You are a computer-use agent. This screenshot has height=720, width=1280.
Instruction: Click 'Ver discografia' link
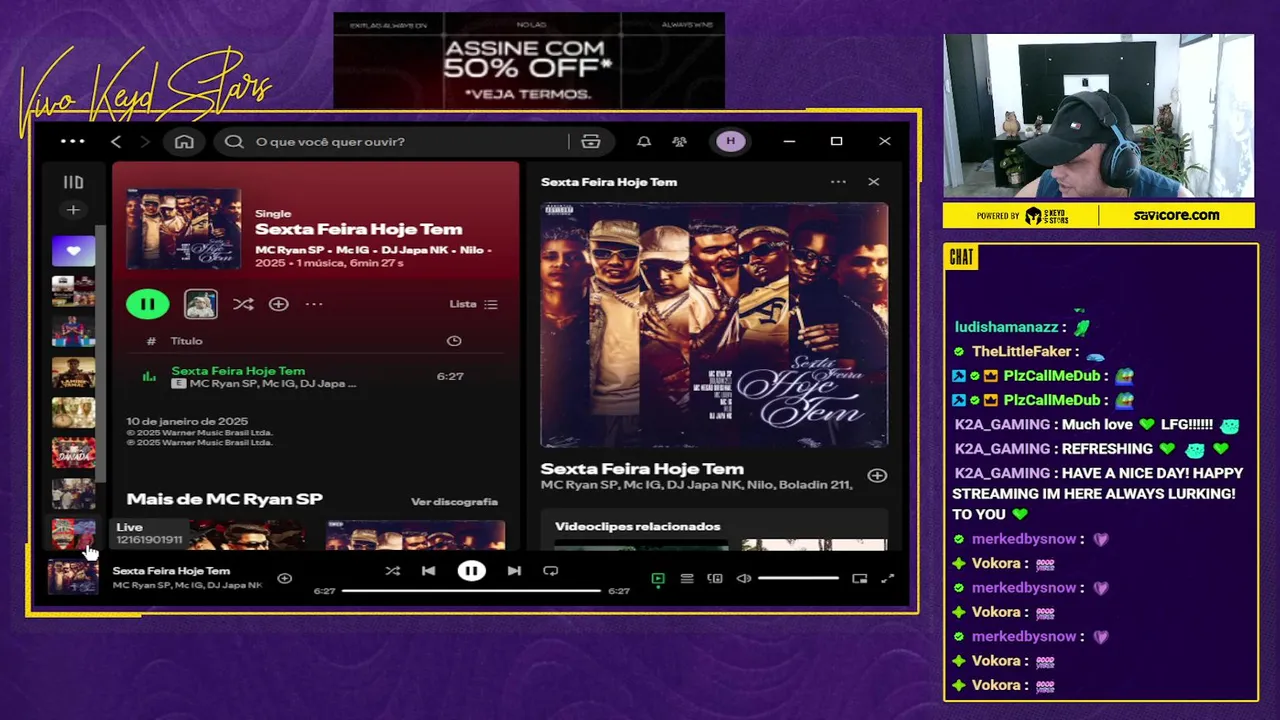(x=454, y=502)
